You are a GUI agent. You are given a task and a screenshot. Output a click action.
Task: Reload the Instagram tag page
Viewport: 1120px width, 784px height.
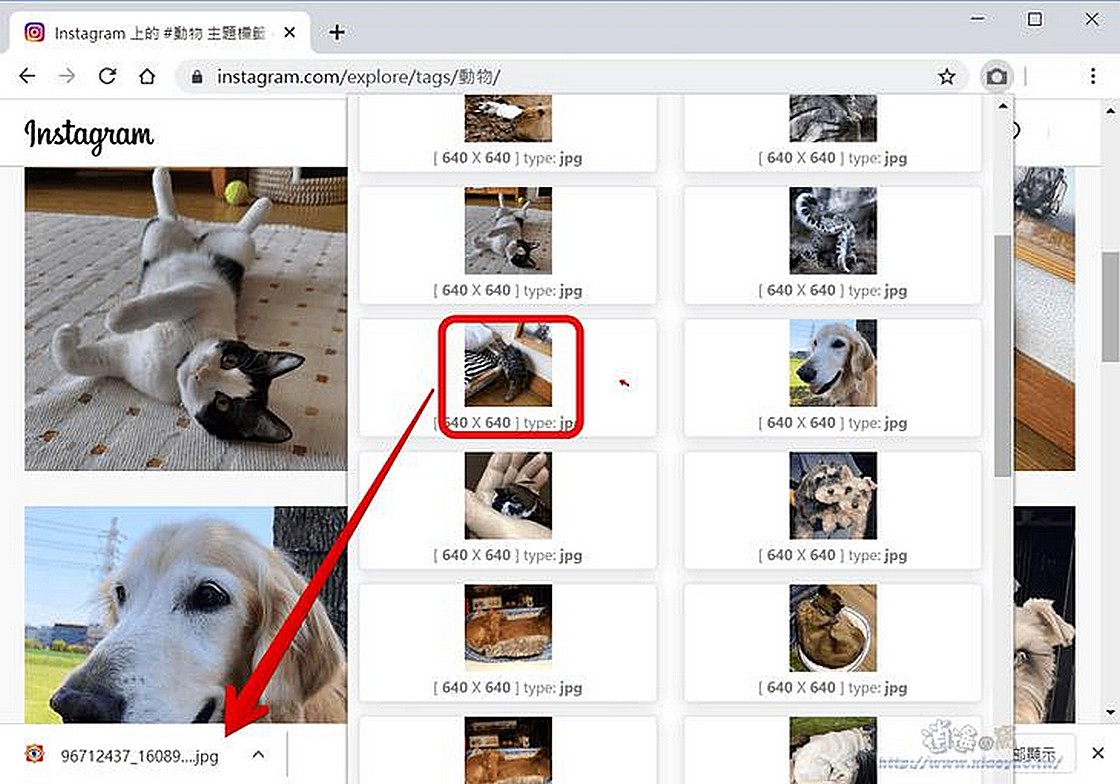click(x=107, y=76)
